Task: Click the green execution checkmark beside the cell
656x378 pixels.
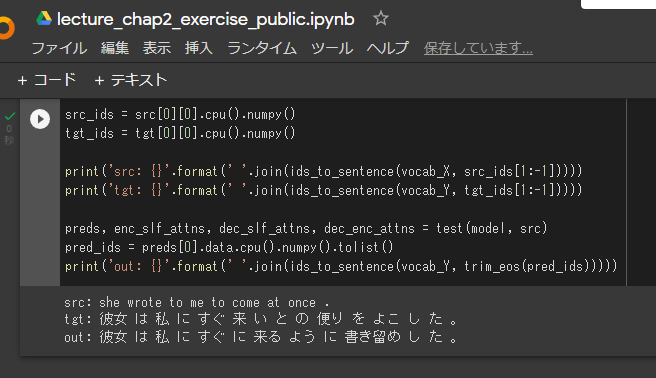Action: tap(10, 116)
